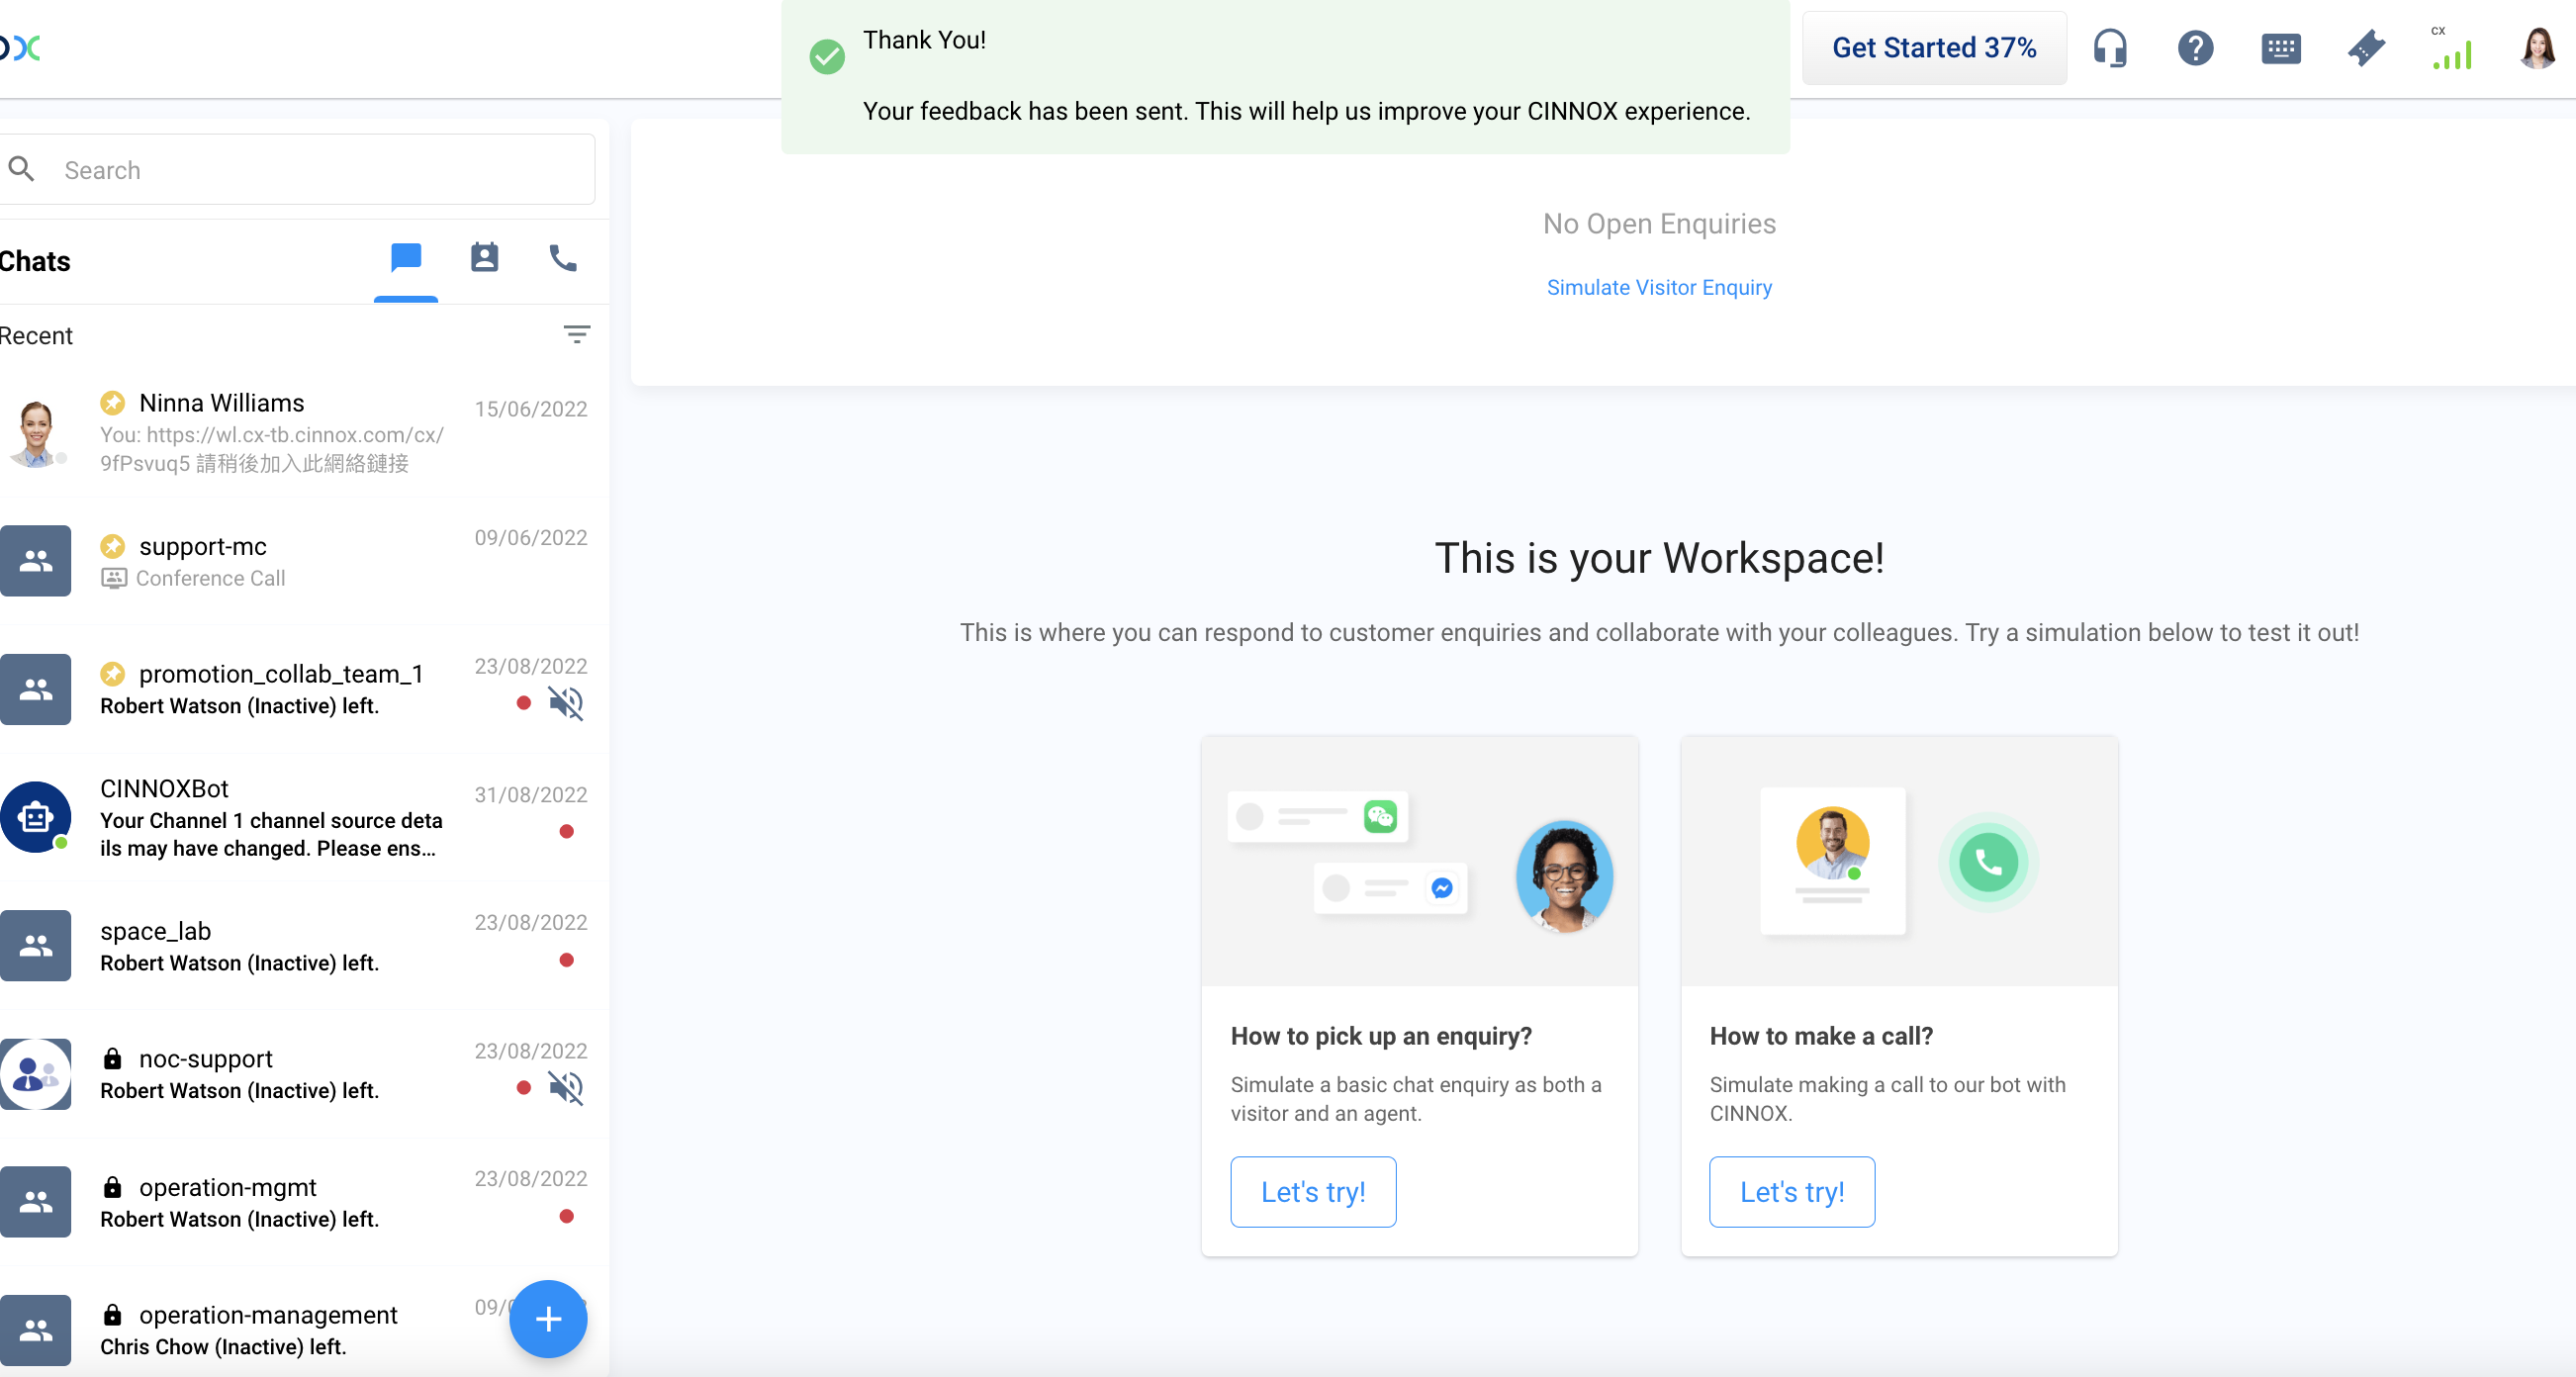Click the ticket icon in the header
2576x1377 pixels.
pos(2366,48)
